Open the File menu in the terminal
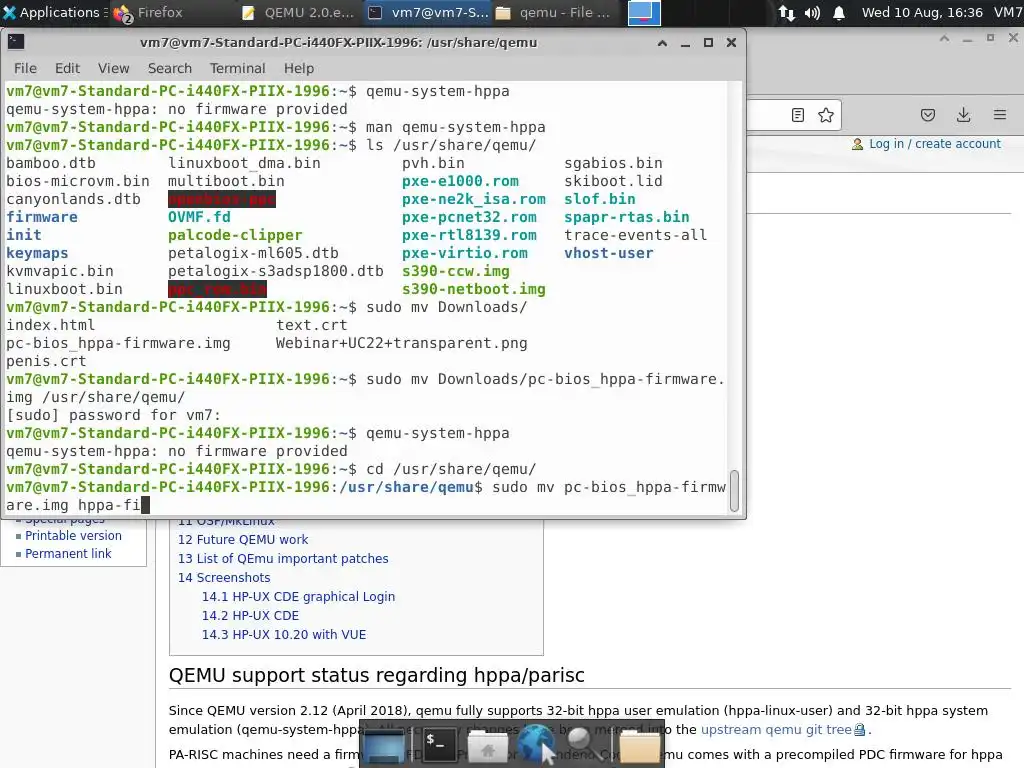Image resolution: width=1024 pixels, height=768 pixels. [x=25, y=69]
